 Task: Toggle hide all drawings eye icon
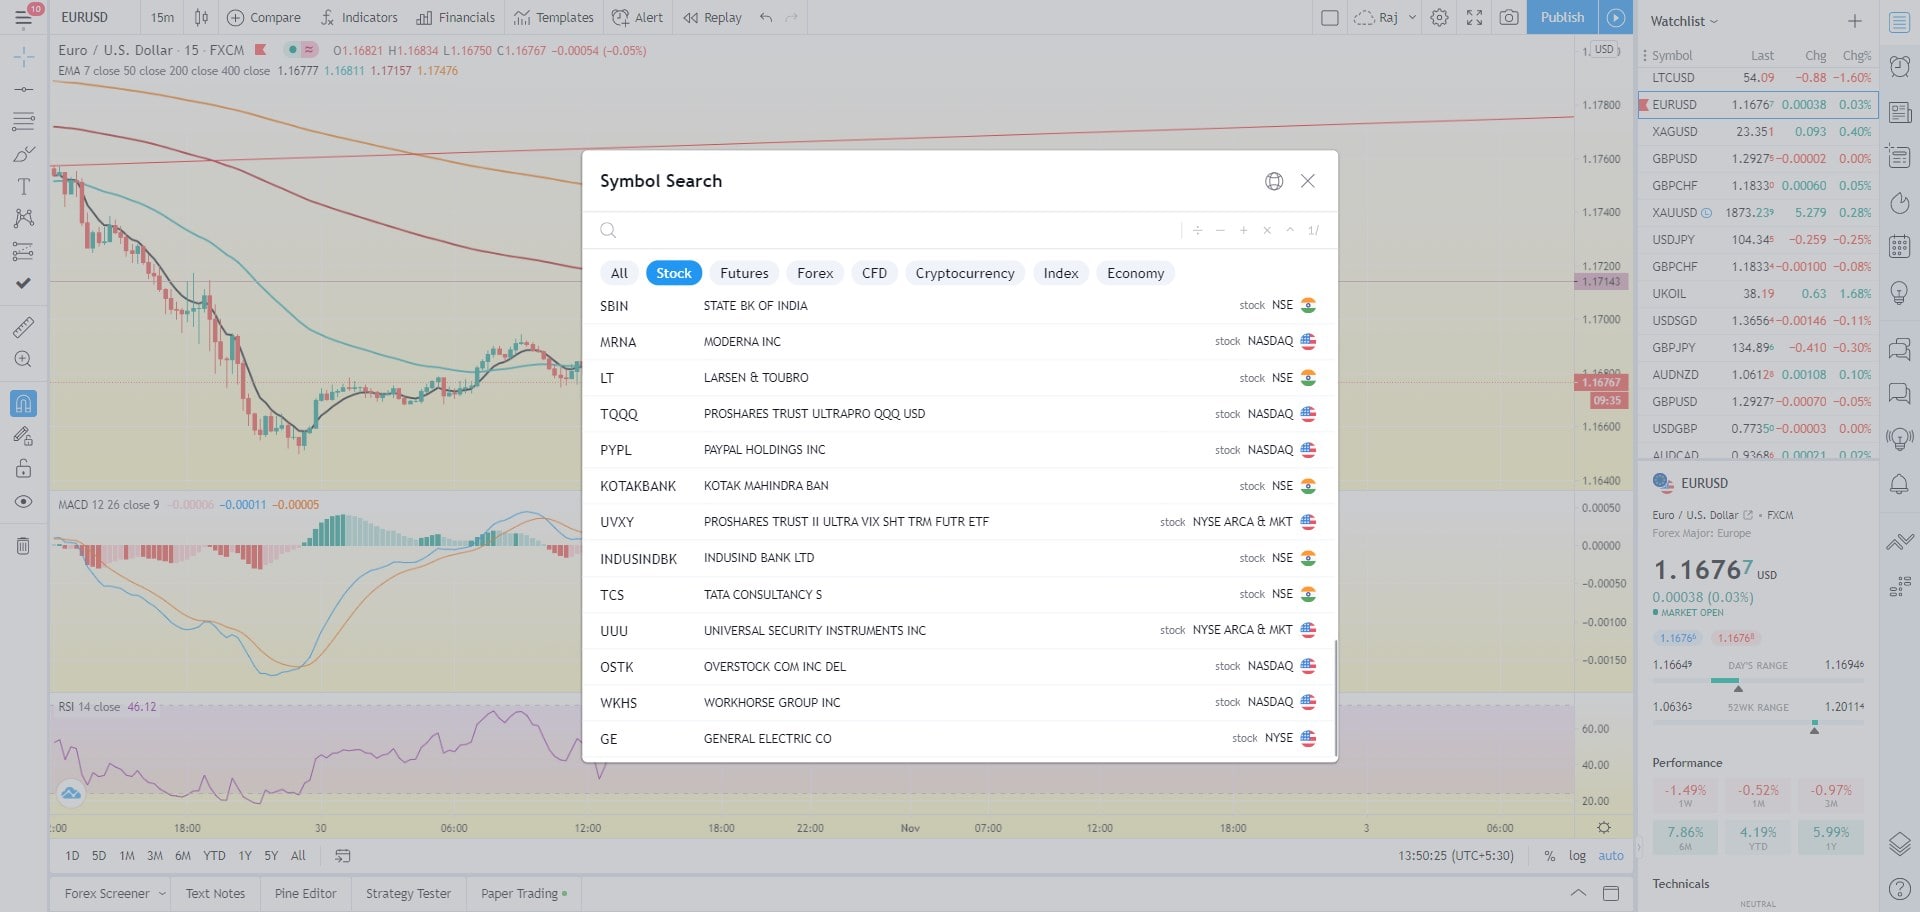coord(23,501)
